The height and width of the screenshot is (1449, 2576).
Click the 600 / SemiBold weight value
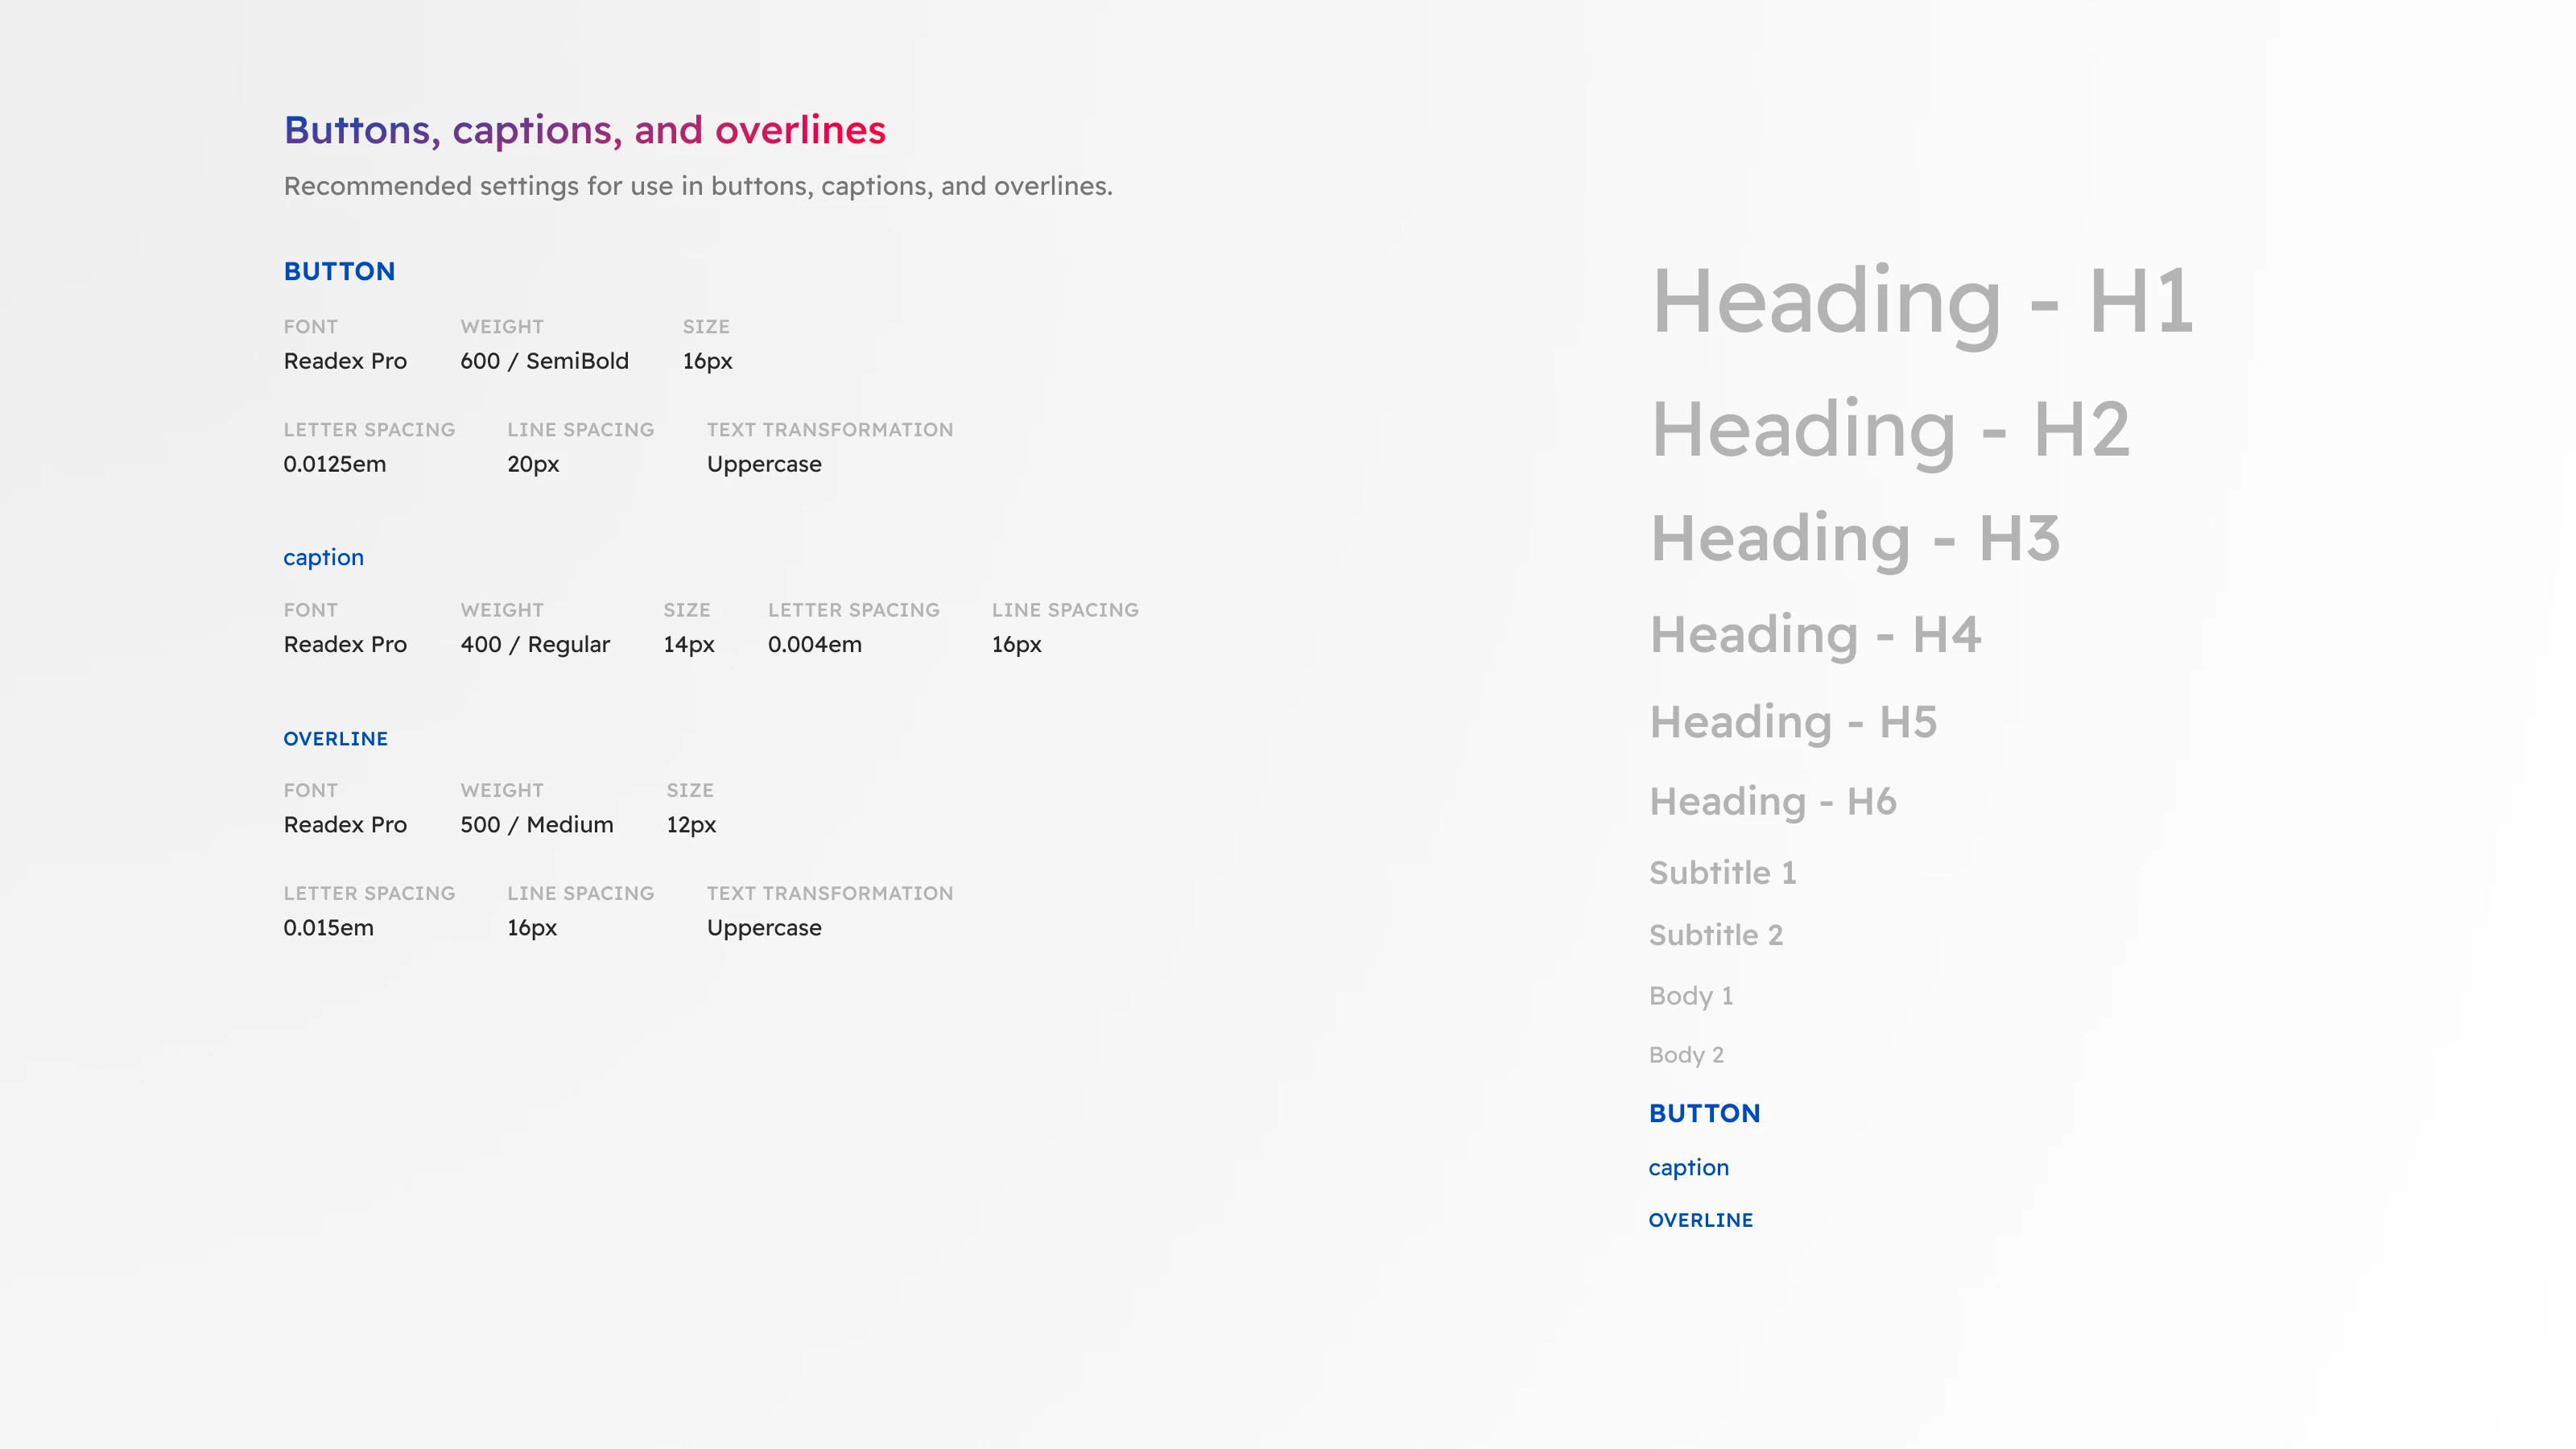[544, 361]
